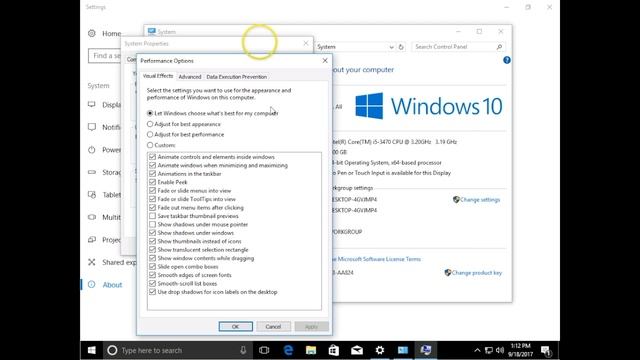Click the search magnifier in Search Control Panel

(499, 47)
